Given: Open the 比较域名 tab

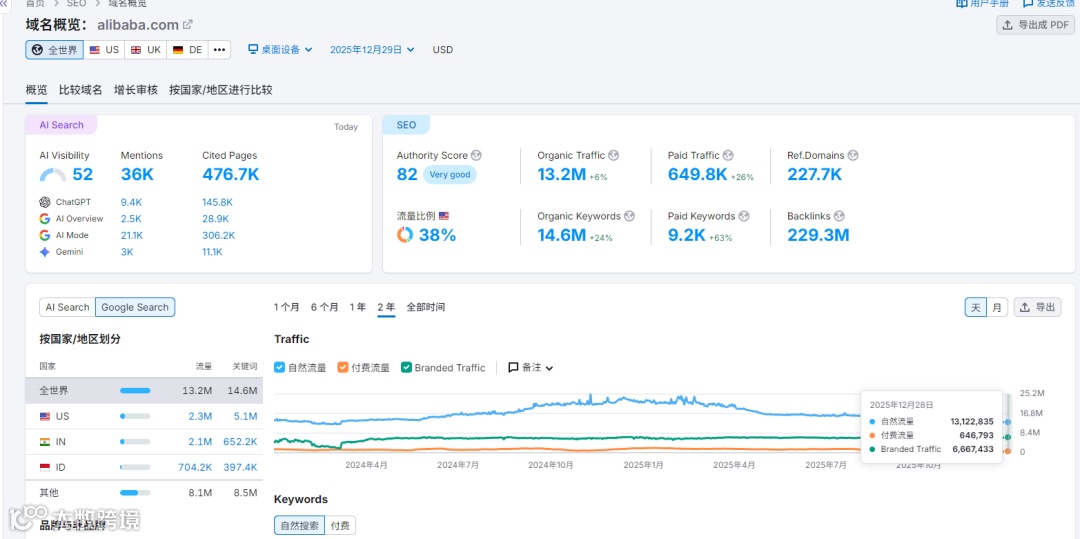Looking at the screenshot, I should pyautogui.click(x=81, y=90).
